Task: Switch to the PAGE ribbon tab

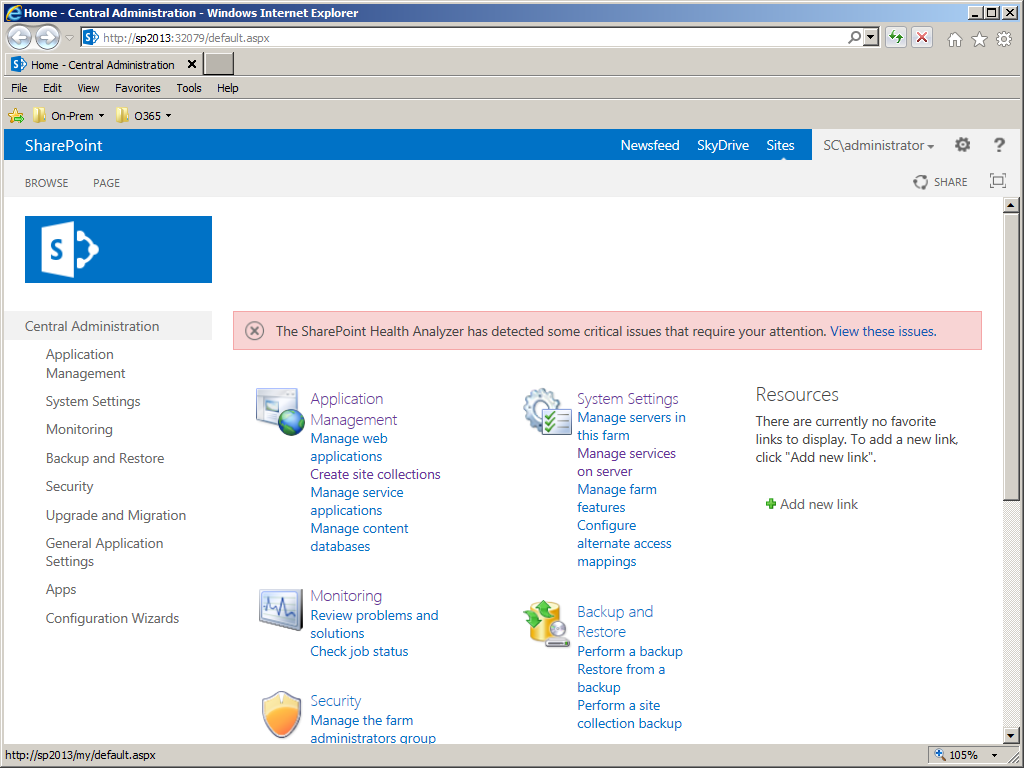Action: tap(106, 183)
